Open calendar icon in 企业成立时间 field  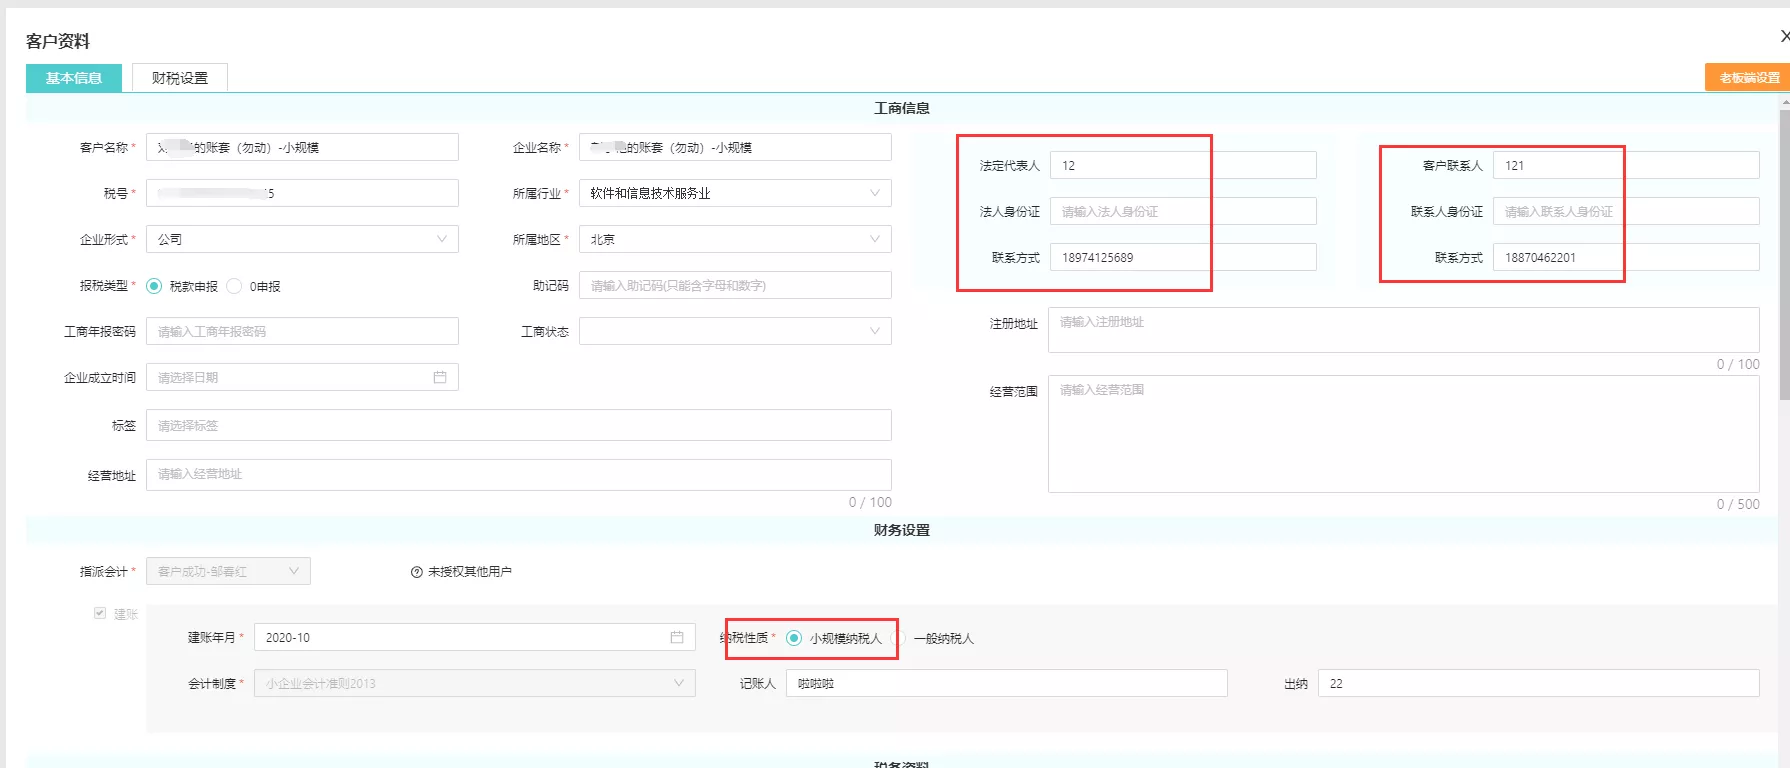(440, 377)
